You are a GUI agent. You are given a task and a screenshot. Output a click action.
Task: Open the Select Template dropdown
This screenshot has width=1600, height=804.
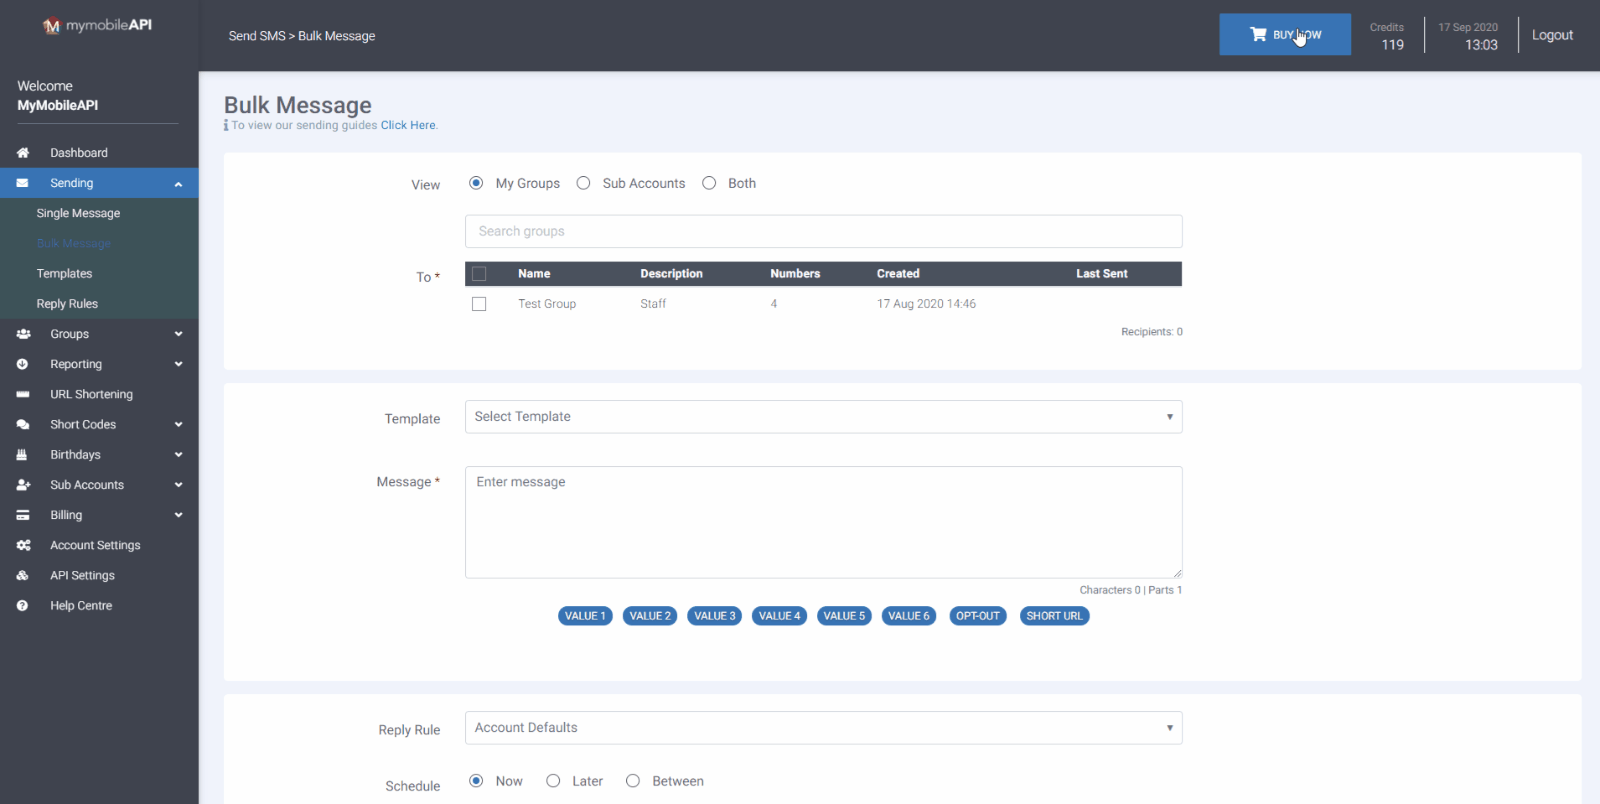pos(823,417)
